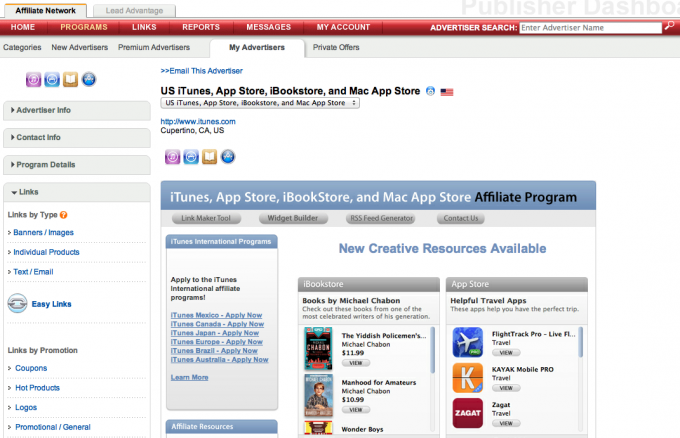Click the Widget Builder button
680x438 pixels.
tap(293, 218)
